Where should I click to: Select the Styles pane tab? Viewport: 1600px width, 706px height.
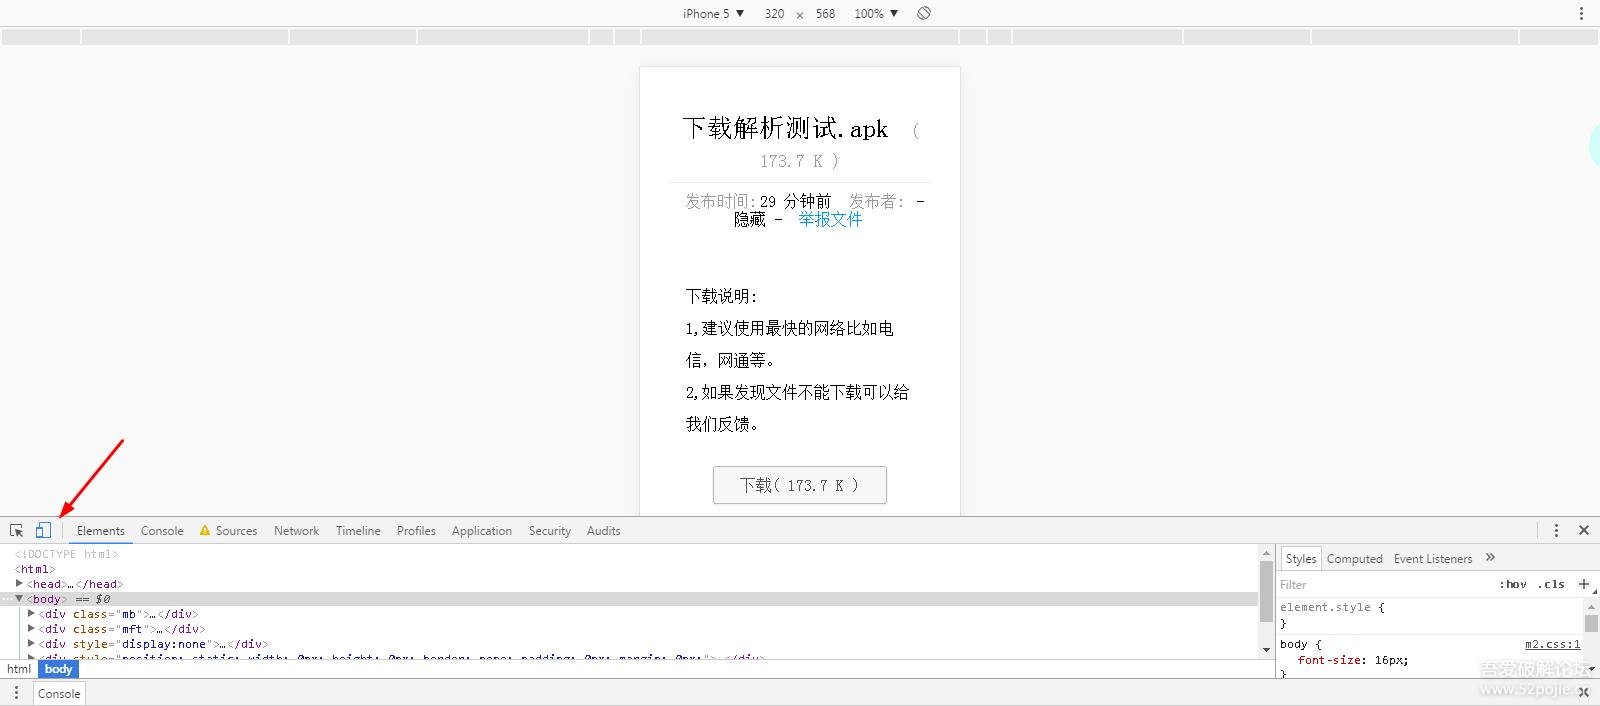click(x=1301, y=559)
